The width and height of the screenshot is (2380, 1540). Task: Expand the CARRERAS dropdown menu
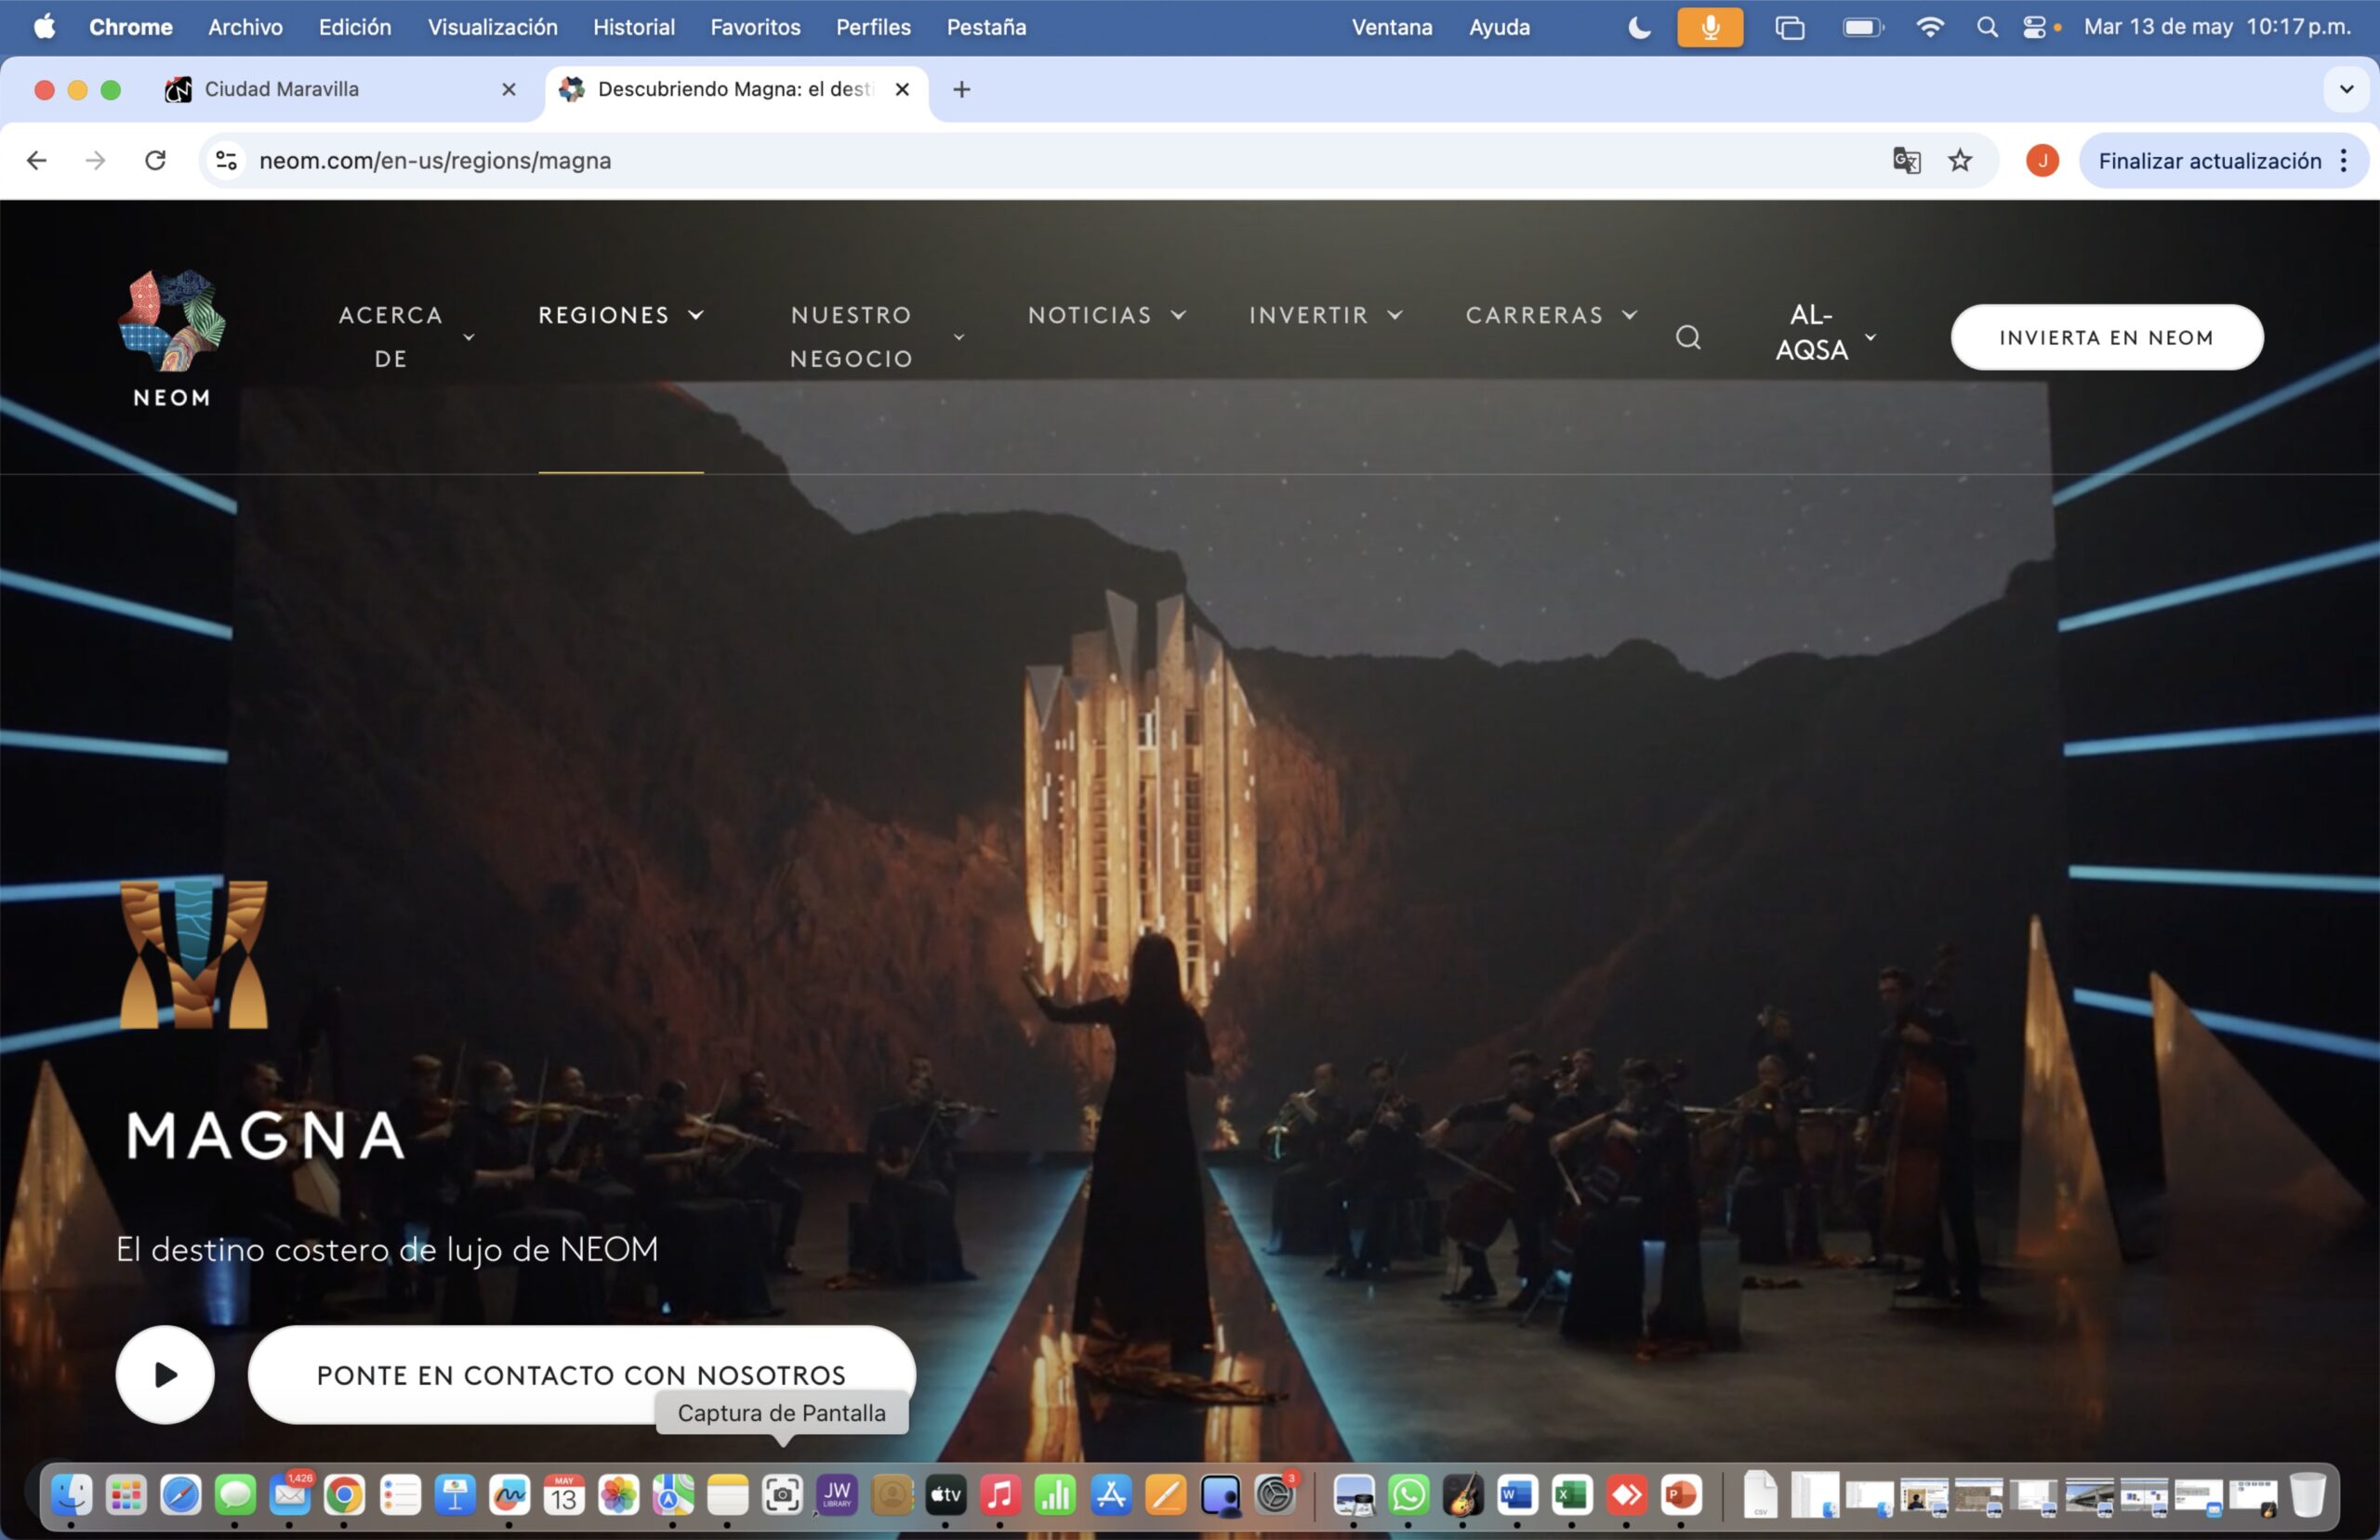click(1550, 315)
